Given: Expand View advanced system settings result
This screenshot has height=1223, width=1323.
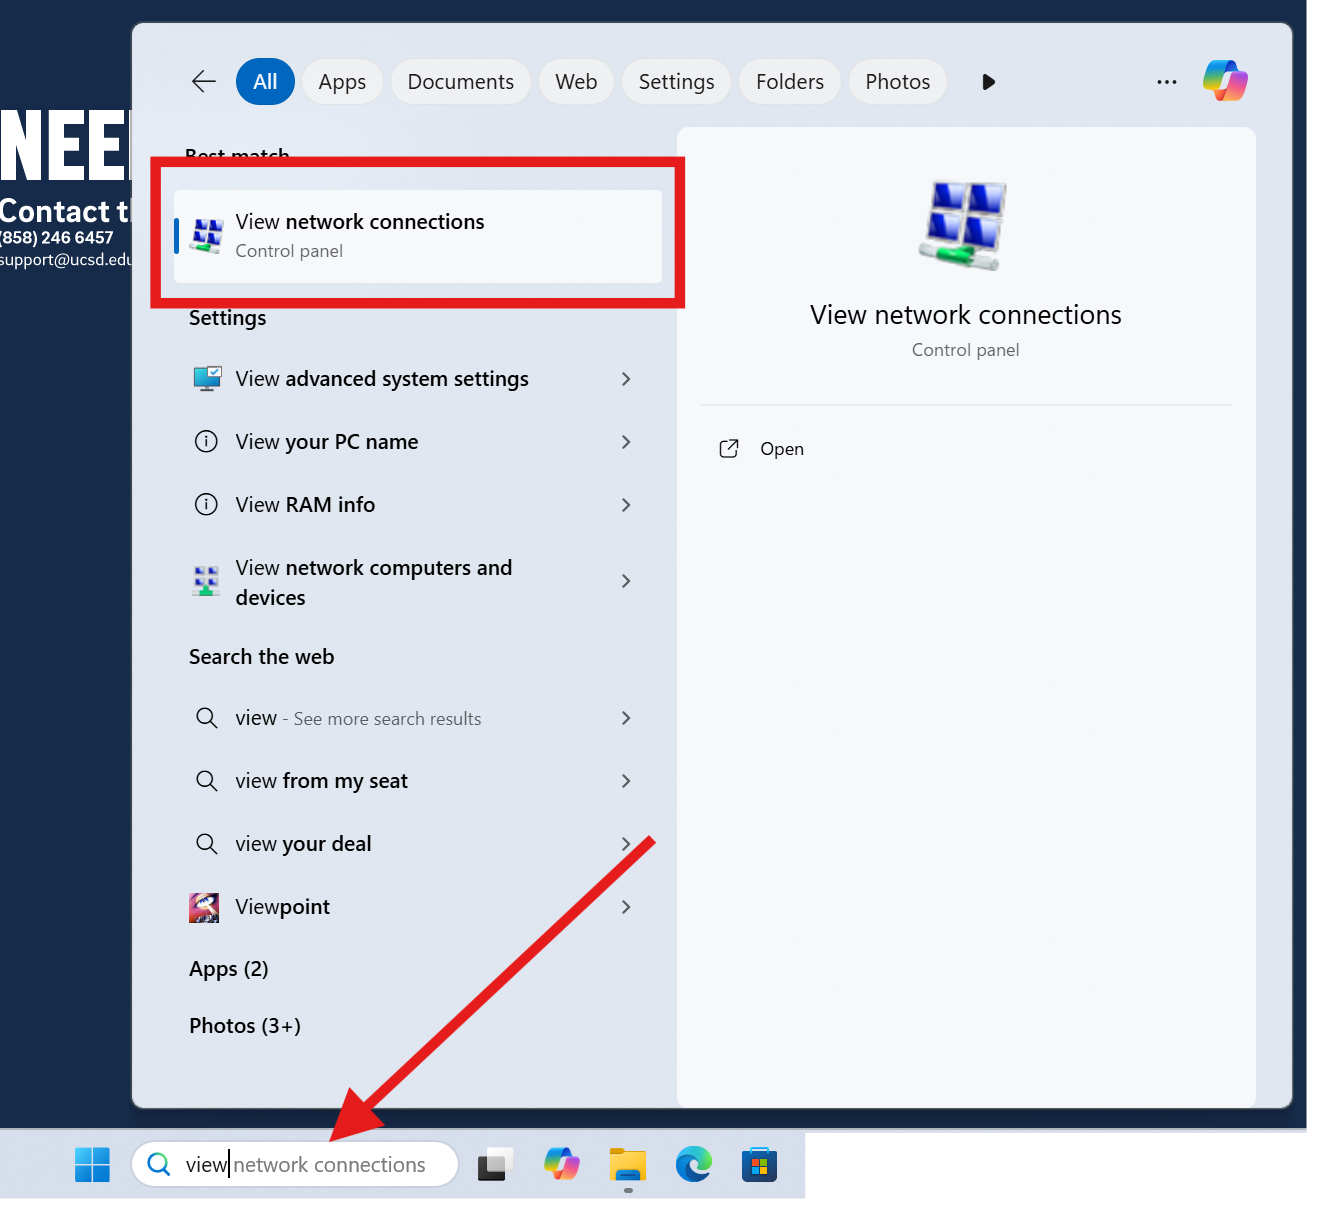Looking at the screenshot, I should point(626,379).
